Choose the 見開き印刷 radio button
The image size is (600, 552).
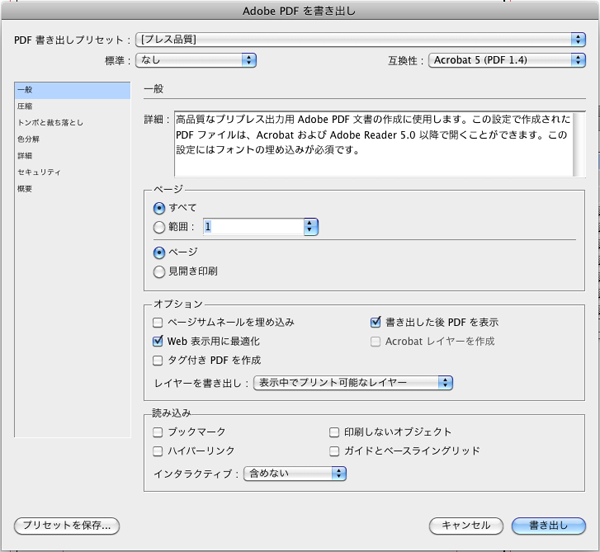pos(159,272)
